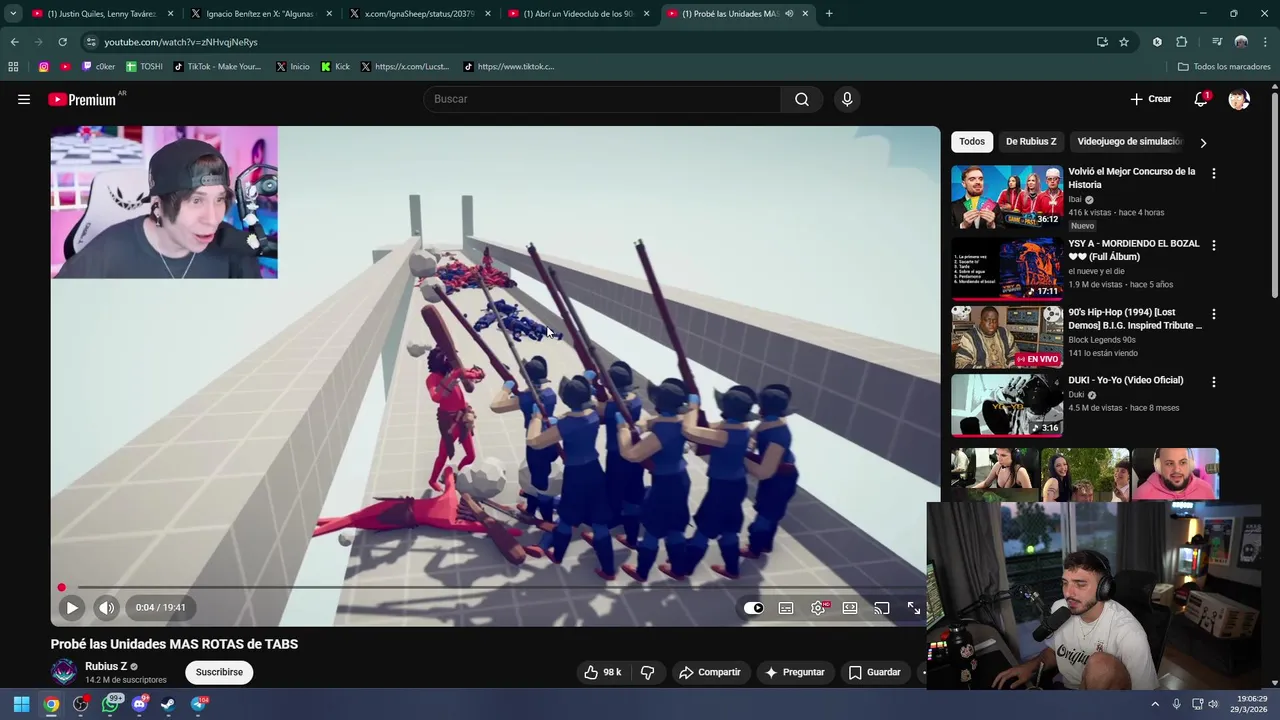Click the search magnifier button
Image resolution: width=1280 pixels, height=720 pixels.
pos(802,99)
